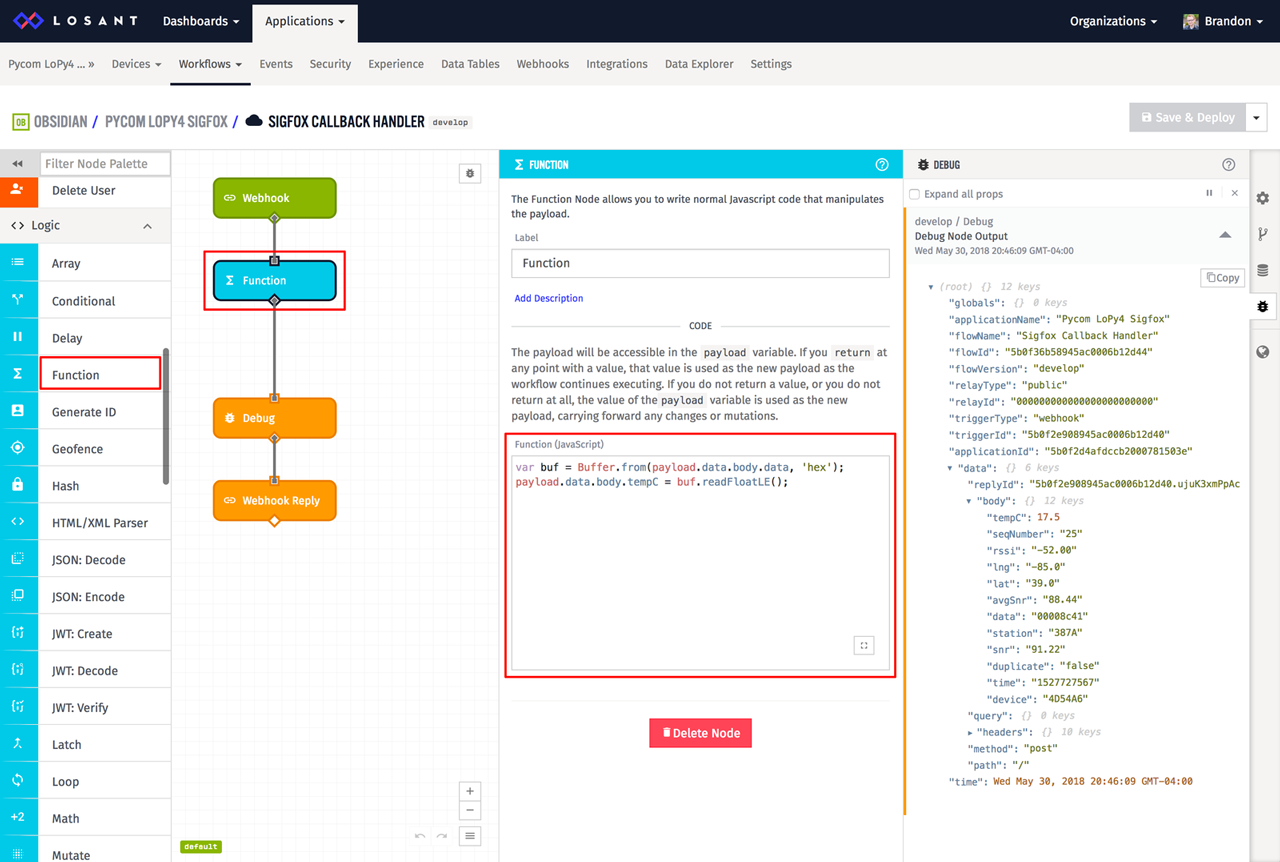Zoom in on the workflow canvas
The width and height of the screenshot is (1280, 862).
470,791
